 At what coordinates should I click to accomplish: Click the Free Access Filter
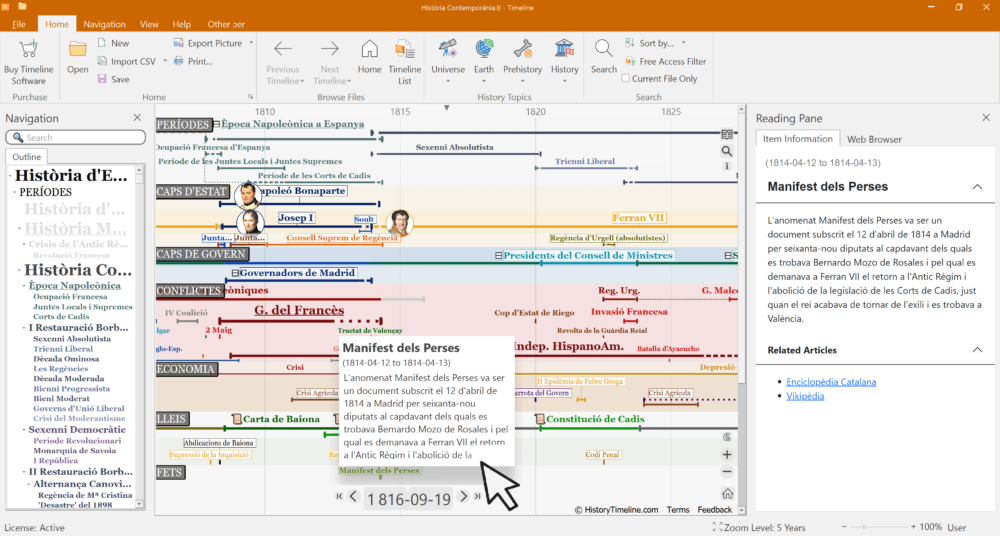coord(666,61)
